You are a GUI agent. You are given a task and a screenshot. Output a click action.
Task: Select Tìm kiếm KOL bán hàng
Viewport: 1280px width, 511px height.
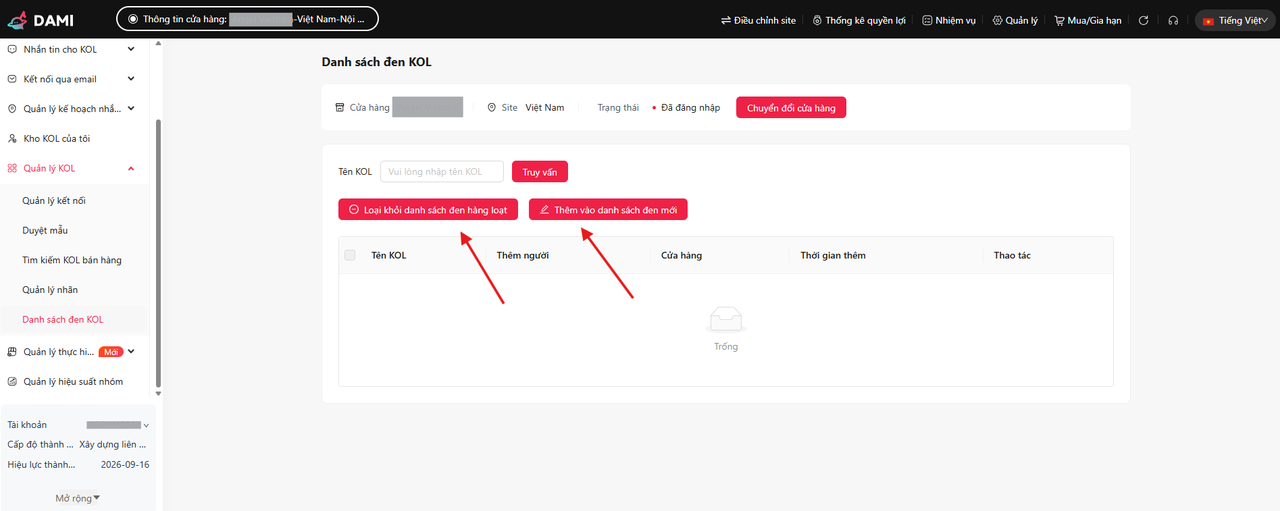(72, 260)
